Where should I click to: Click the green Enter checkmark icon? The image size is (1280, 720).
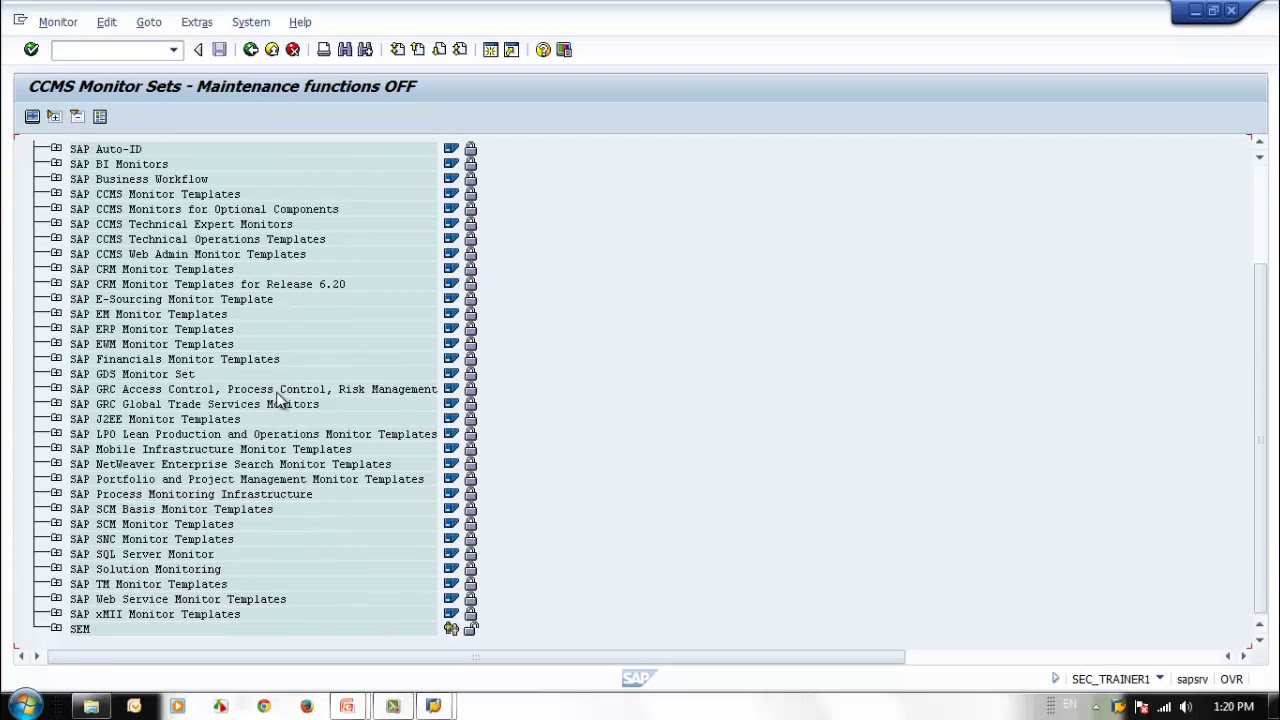tap(31, 50)
